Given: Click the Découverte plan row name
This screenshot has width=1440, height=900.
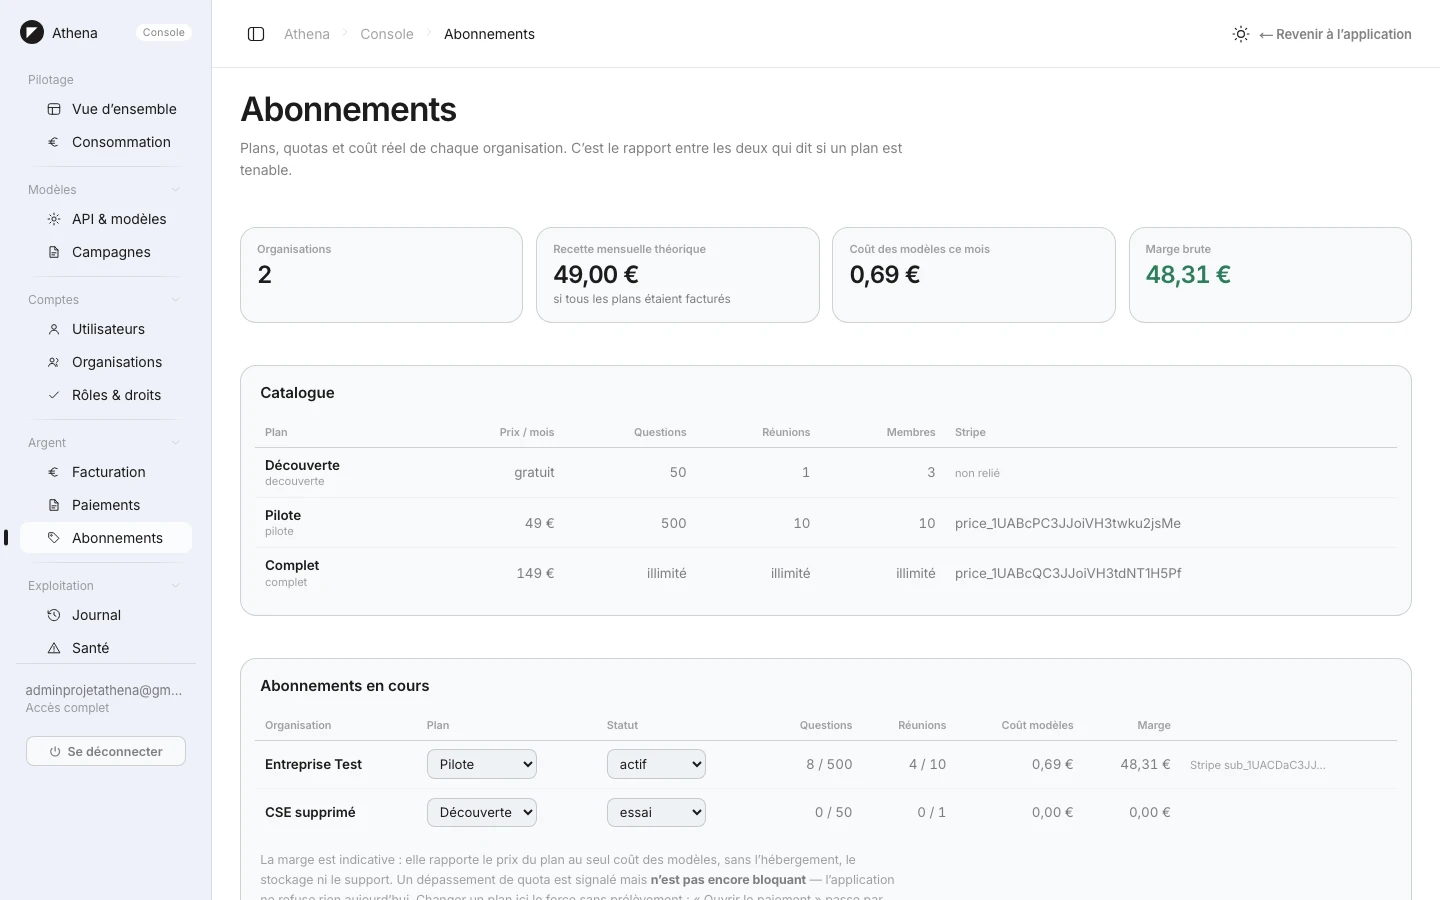Looking at the screenshot, I should click(x=302, y=465).
